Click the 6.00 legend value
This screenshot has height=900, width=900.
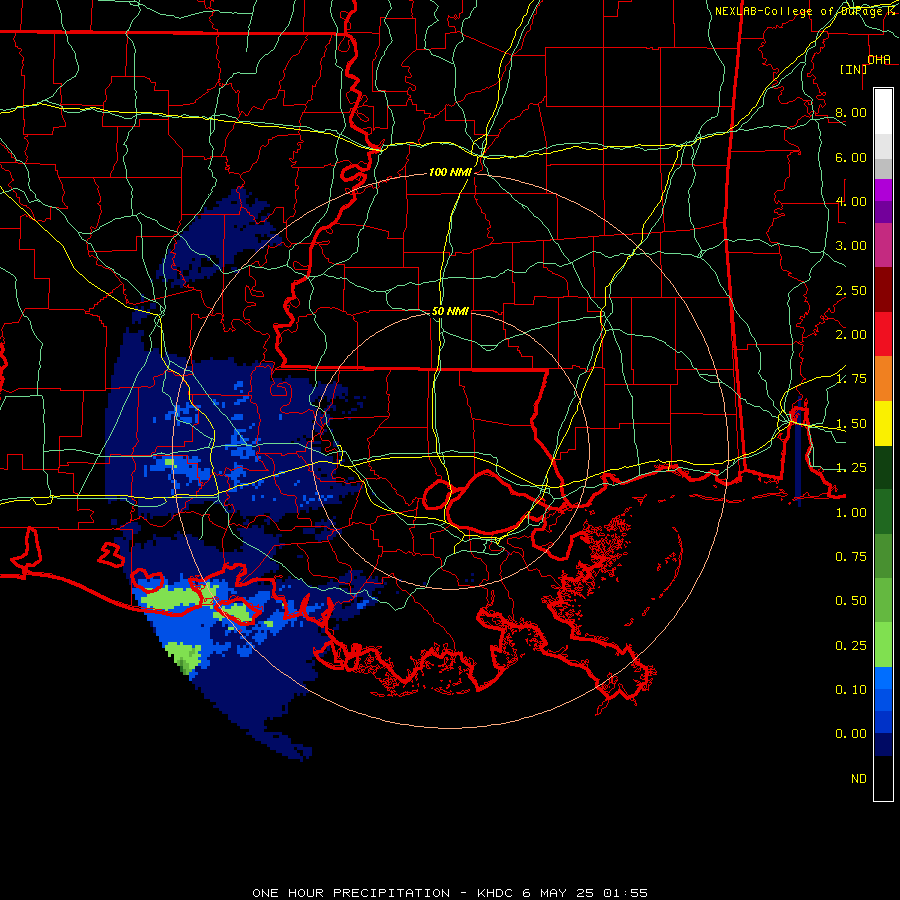tap(851, 157)
